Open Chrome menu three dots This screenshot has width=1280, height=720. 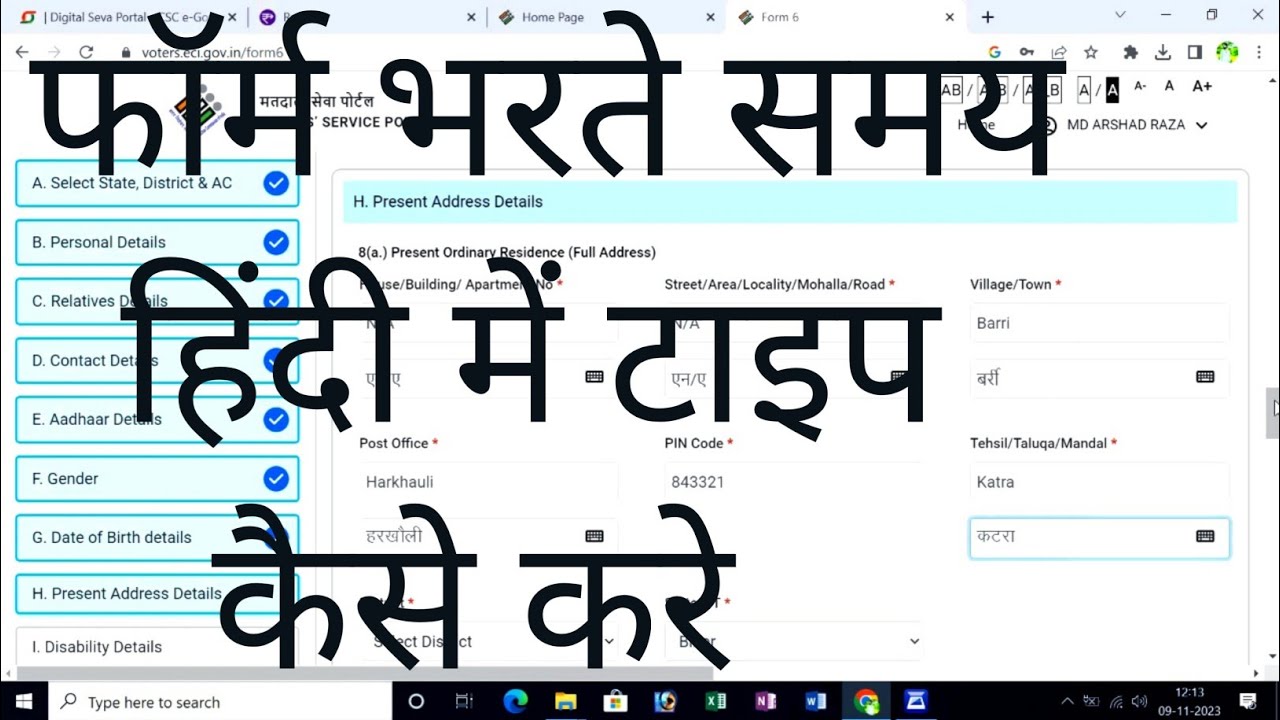point(1258,52)
